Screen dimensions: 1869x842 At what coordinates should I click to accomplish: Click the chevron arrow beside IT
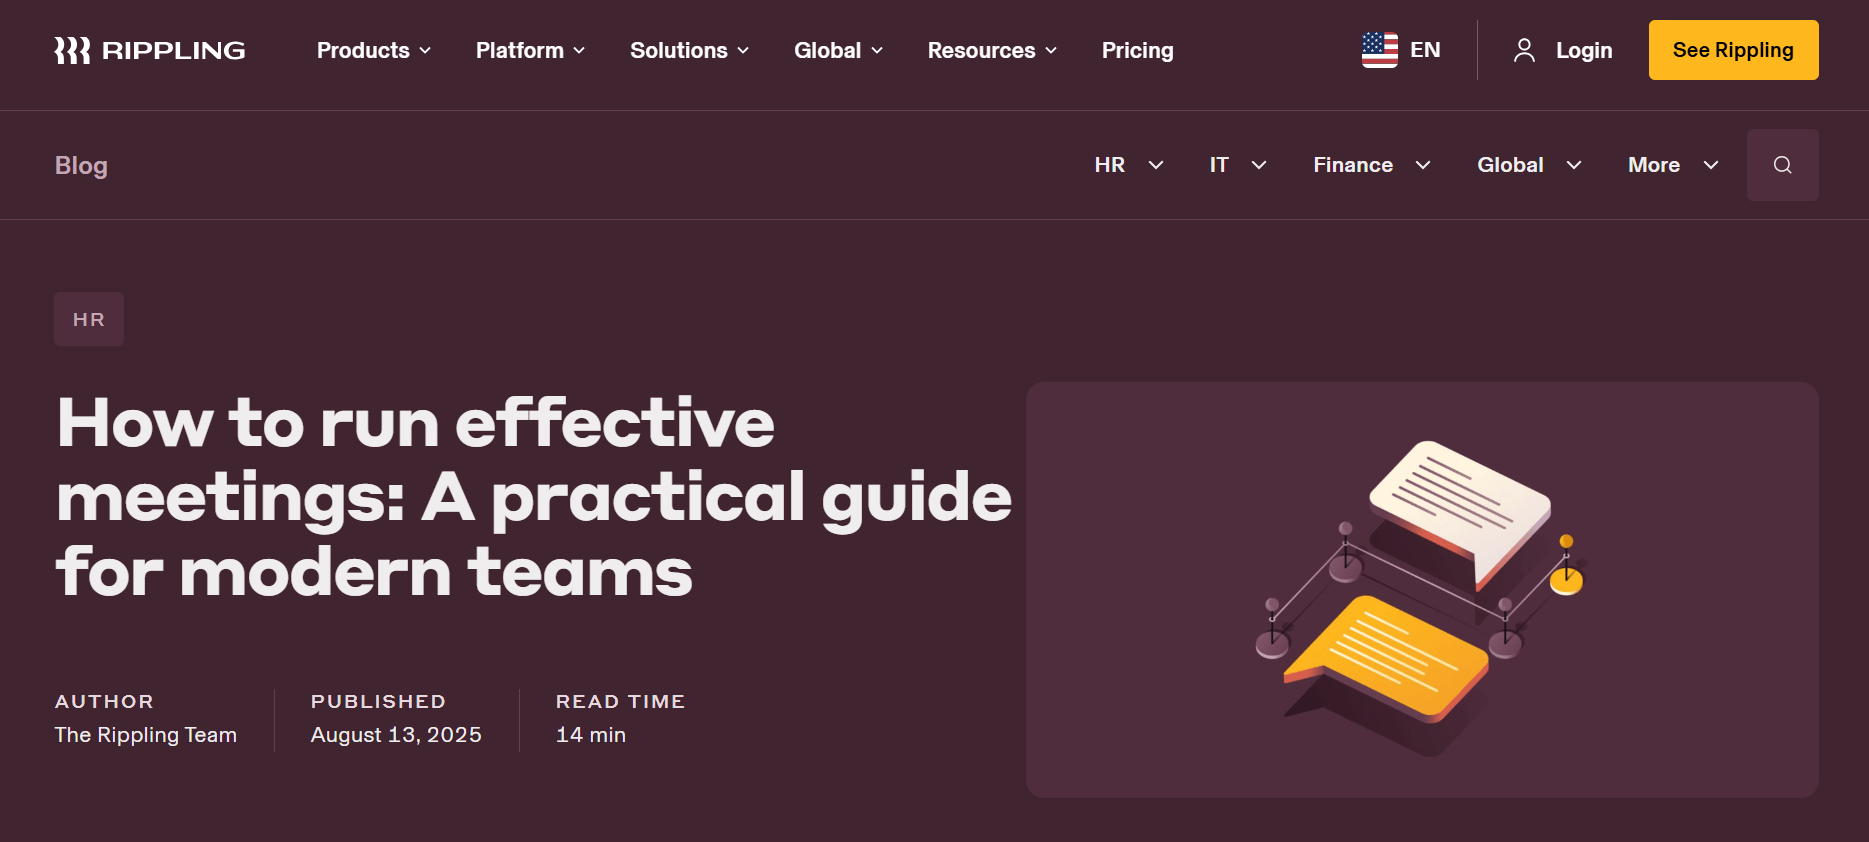[x=1259, y=165]
